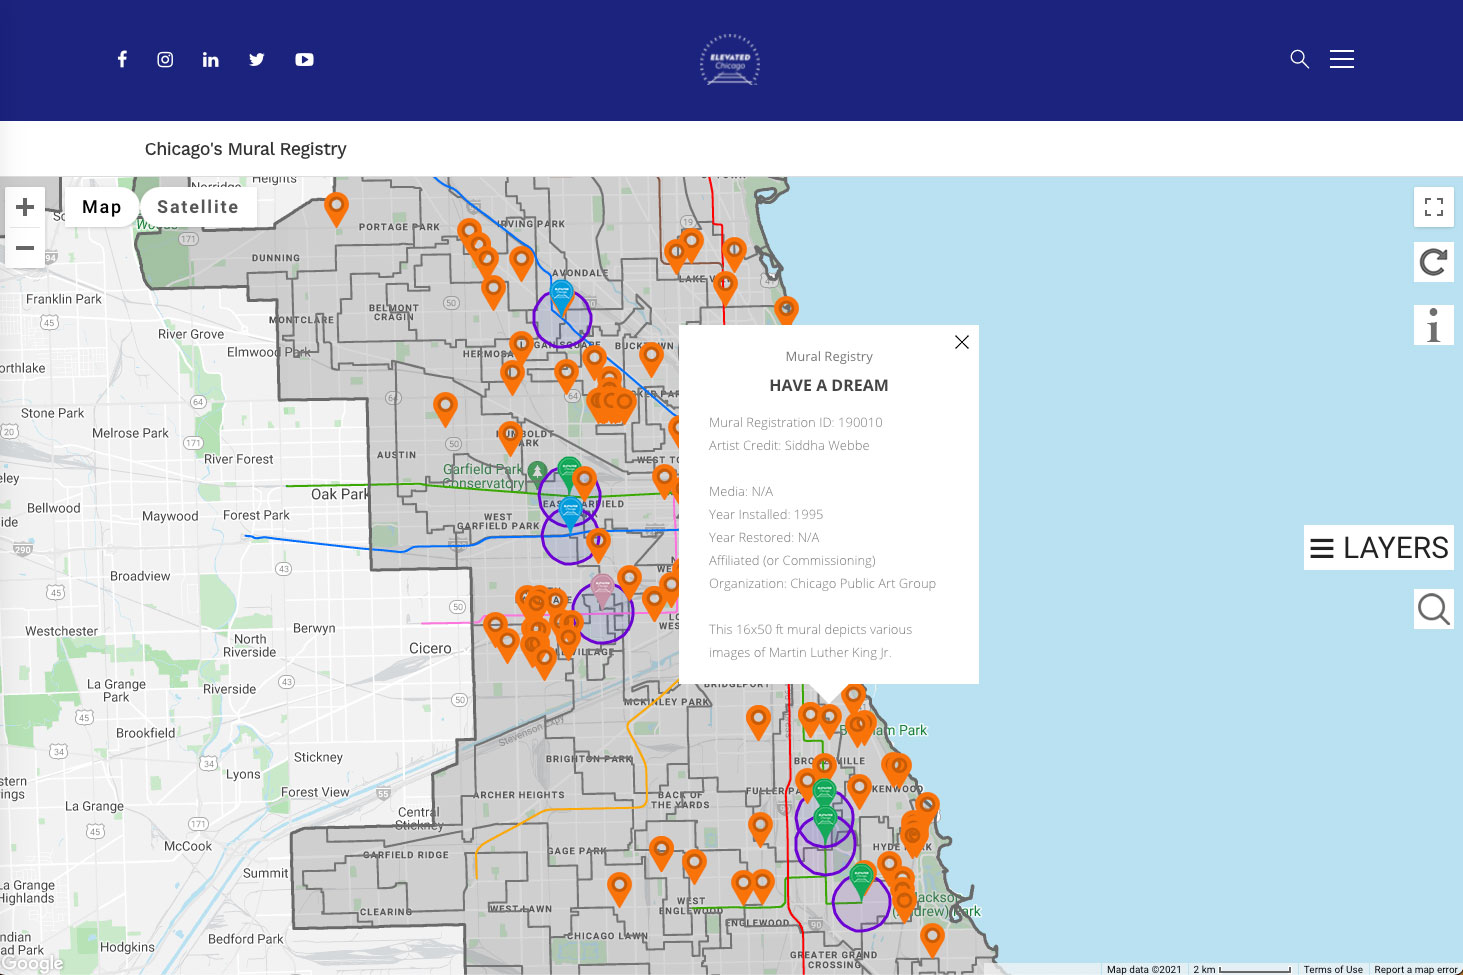
Task: Close the HAVE A DREAM mural popup
Action: [x=961, y=342]
